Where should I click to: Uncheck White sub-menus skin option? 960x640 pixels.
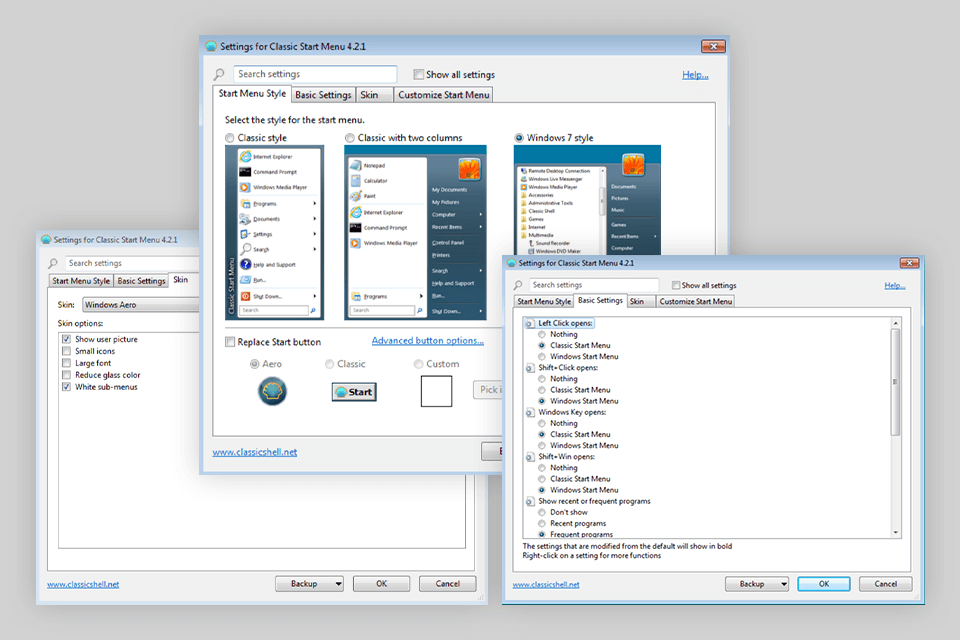(67, 387)
